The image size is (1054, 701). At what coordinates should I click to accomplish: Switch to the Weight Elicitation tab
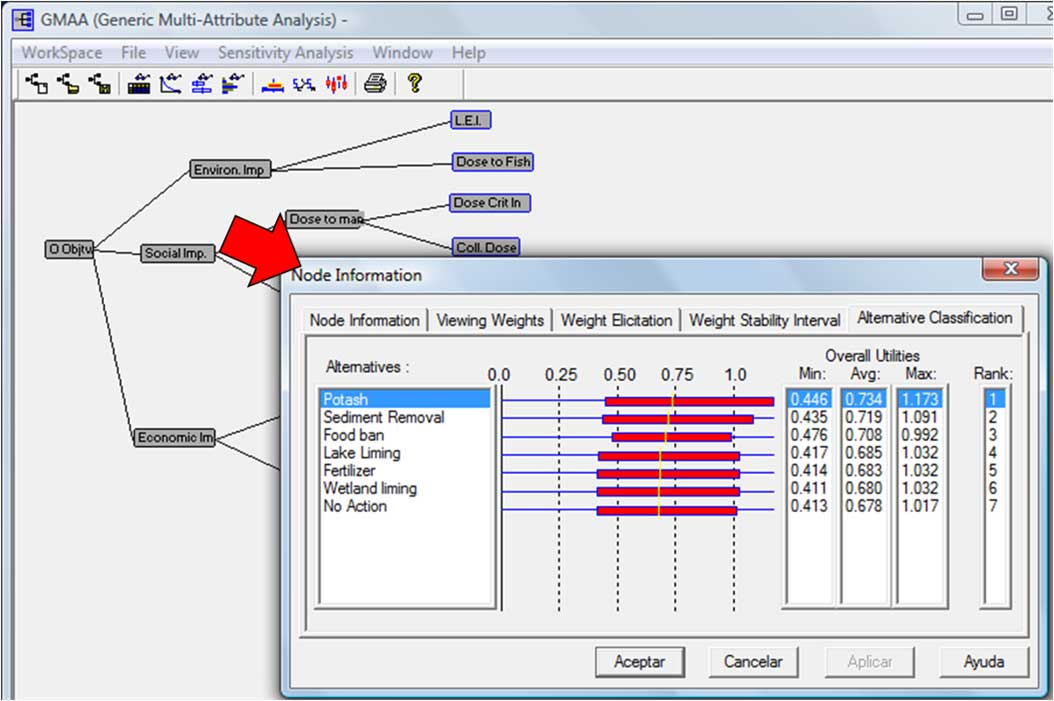616,320
